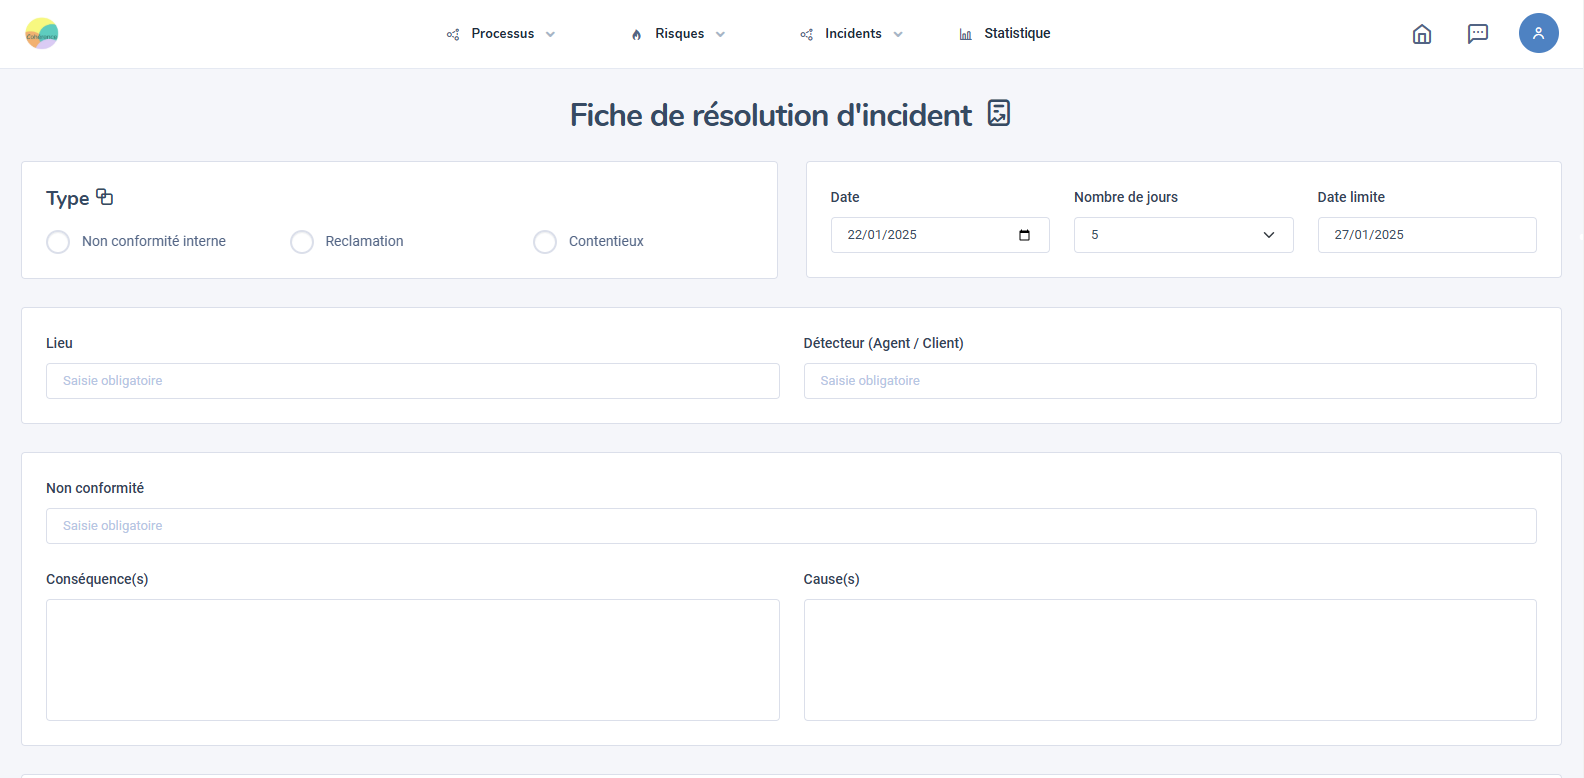Screen dimensions: 1584x778
Task: Open the calendar picker in Date field
Action: [x=1024, y=235]
